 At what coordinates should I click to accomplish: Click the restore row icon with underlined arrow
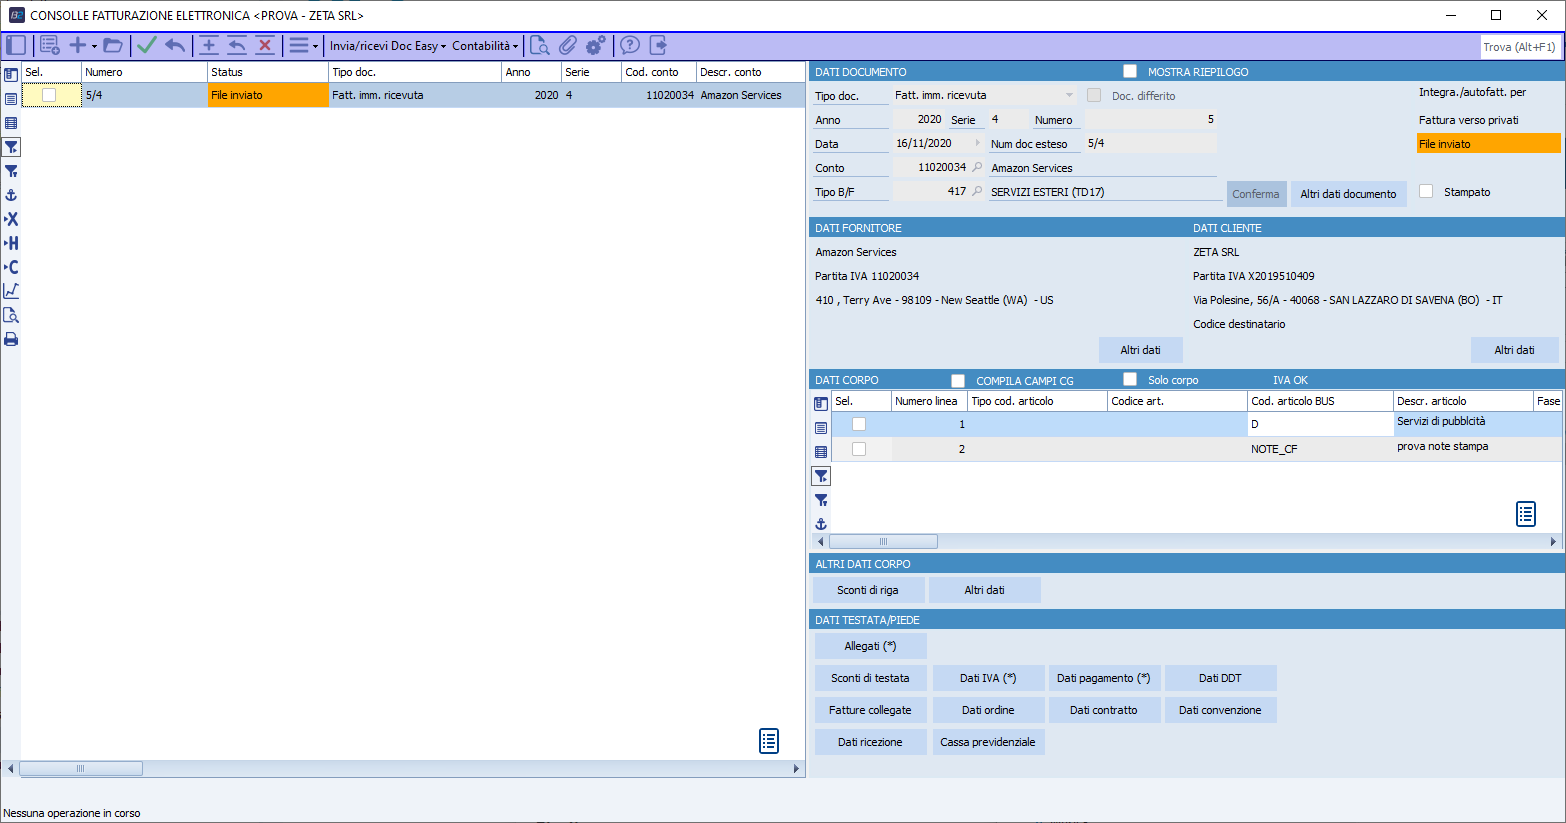(x=237, y=45)
